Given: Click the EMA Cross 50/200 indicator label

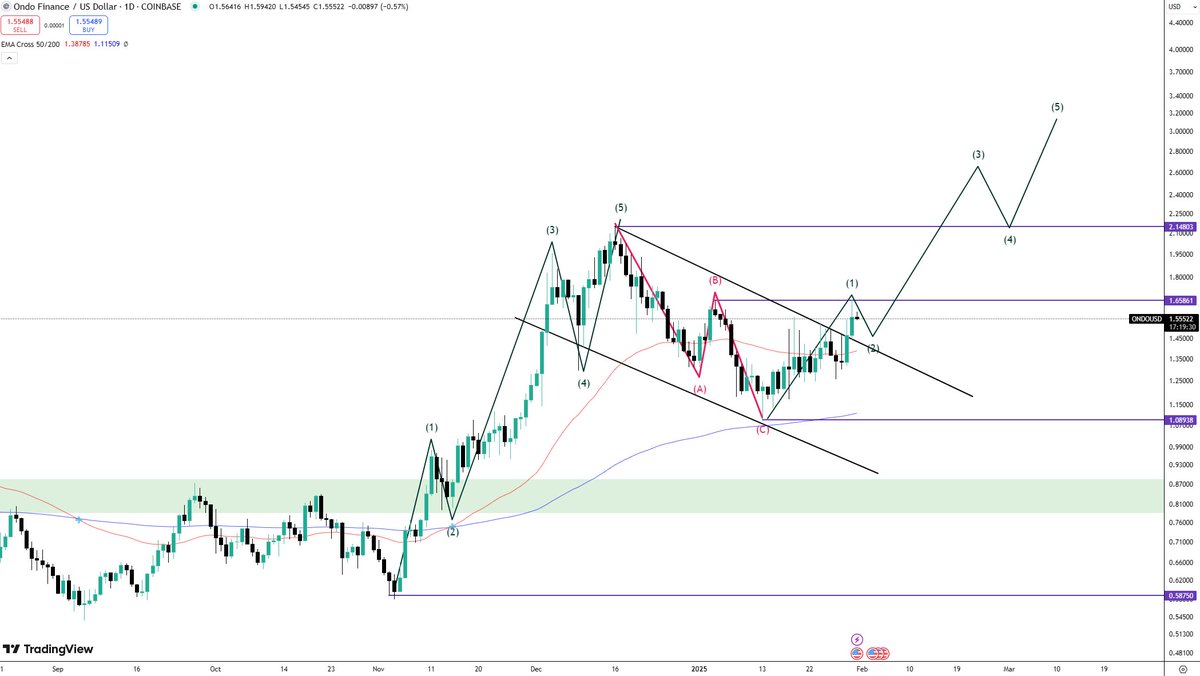Looking at the screenshot, I should (30, 45).
